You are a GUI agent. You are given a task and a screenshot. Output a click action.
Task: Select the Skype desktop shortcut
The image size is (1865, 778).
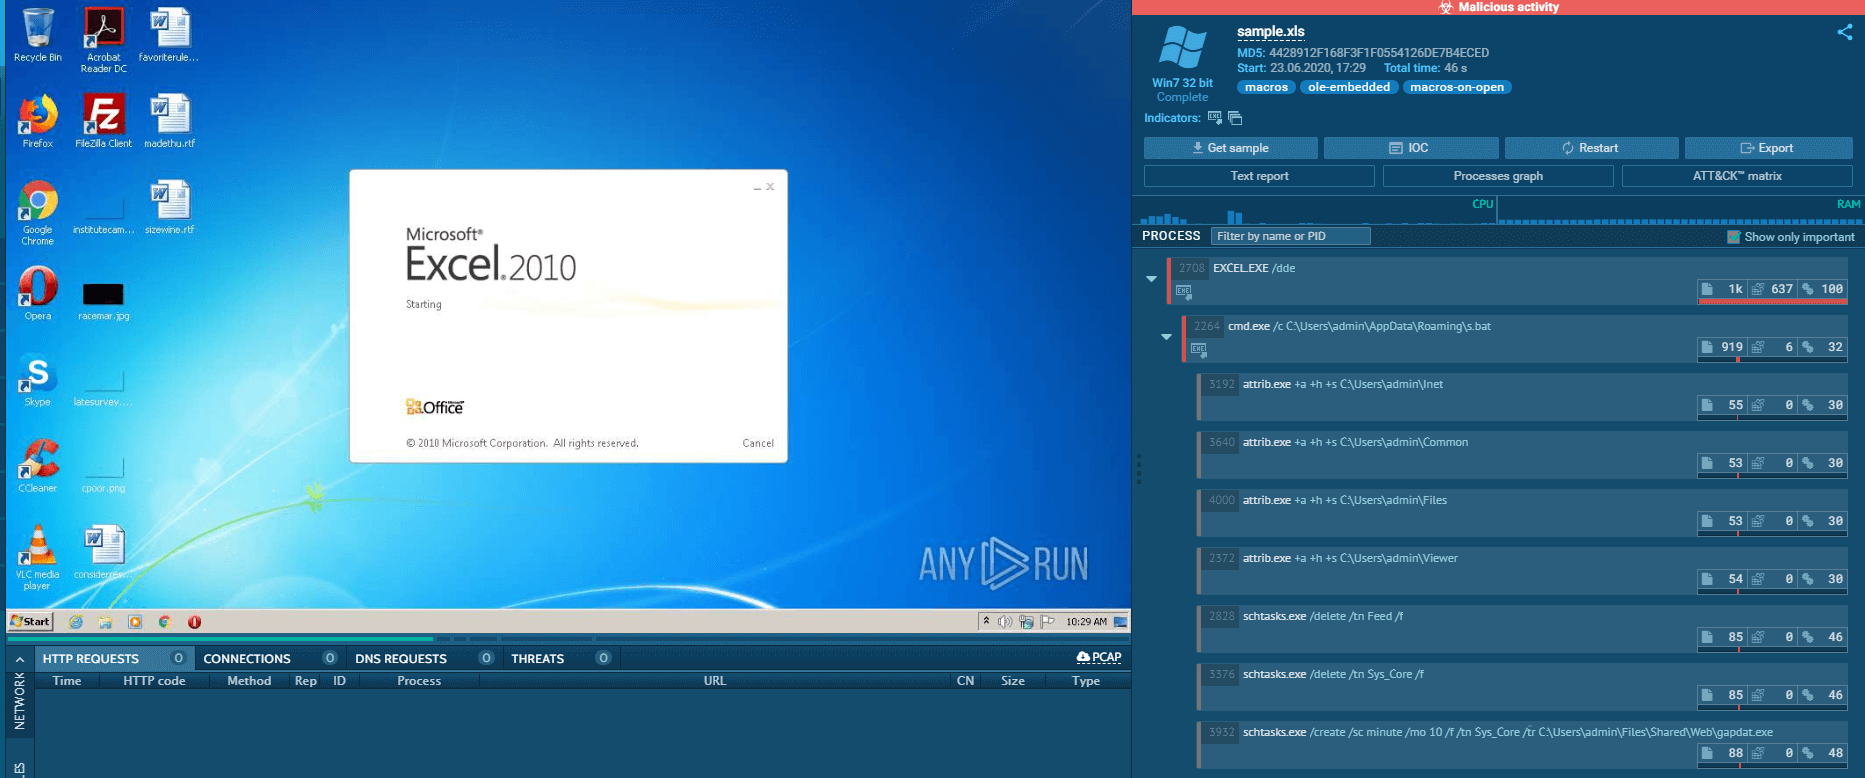coord(37,380)
